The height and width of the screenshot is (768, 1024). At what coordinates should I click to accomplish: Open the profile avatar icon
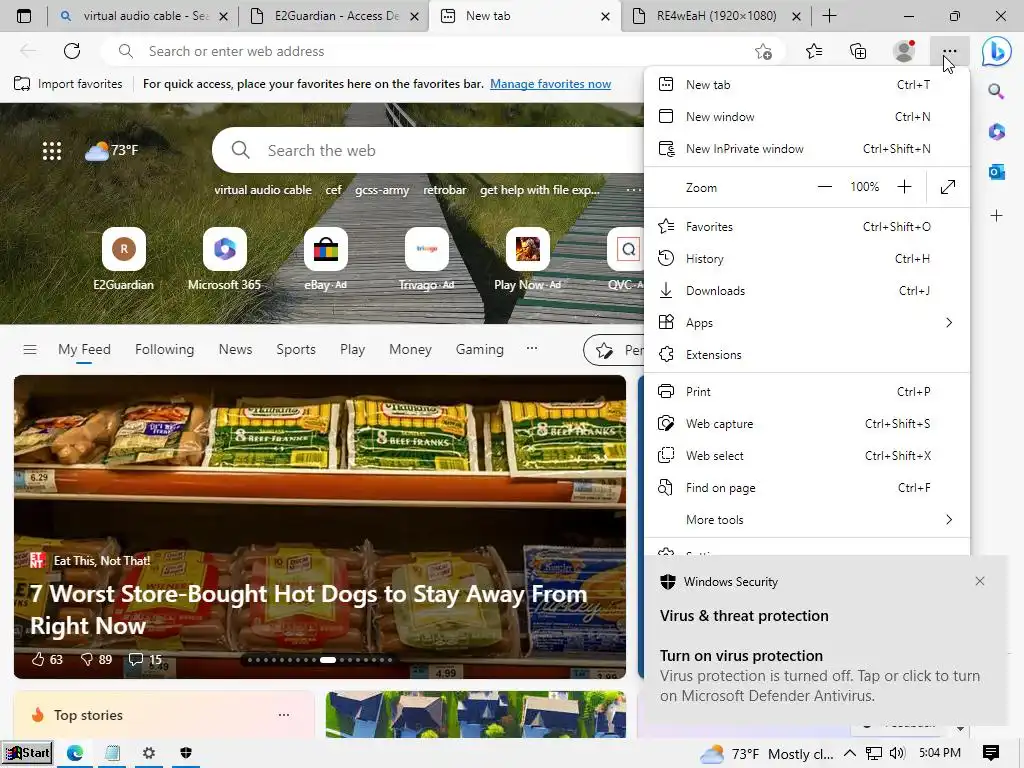904,51
